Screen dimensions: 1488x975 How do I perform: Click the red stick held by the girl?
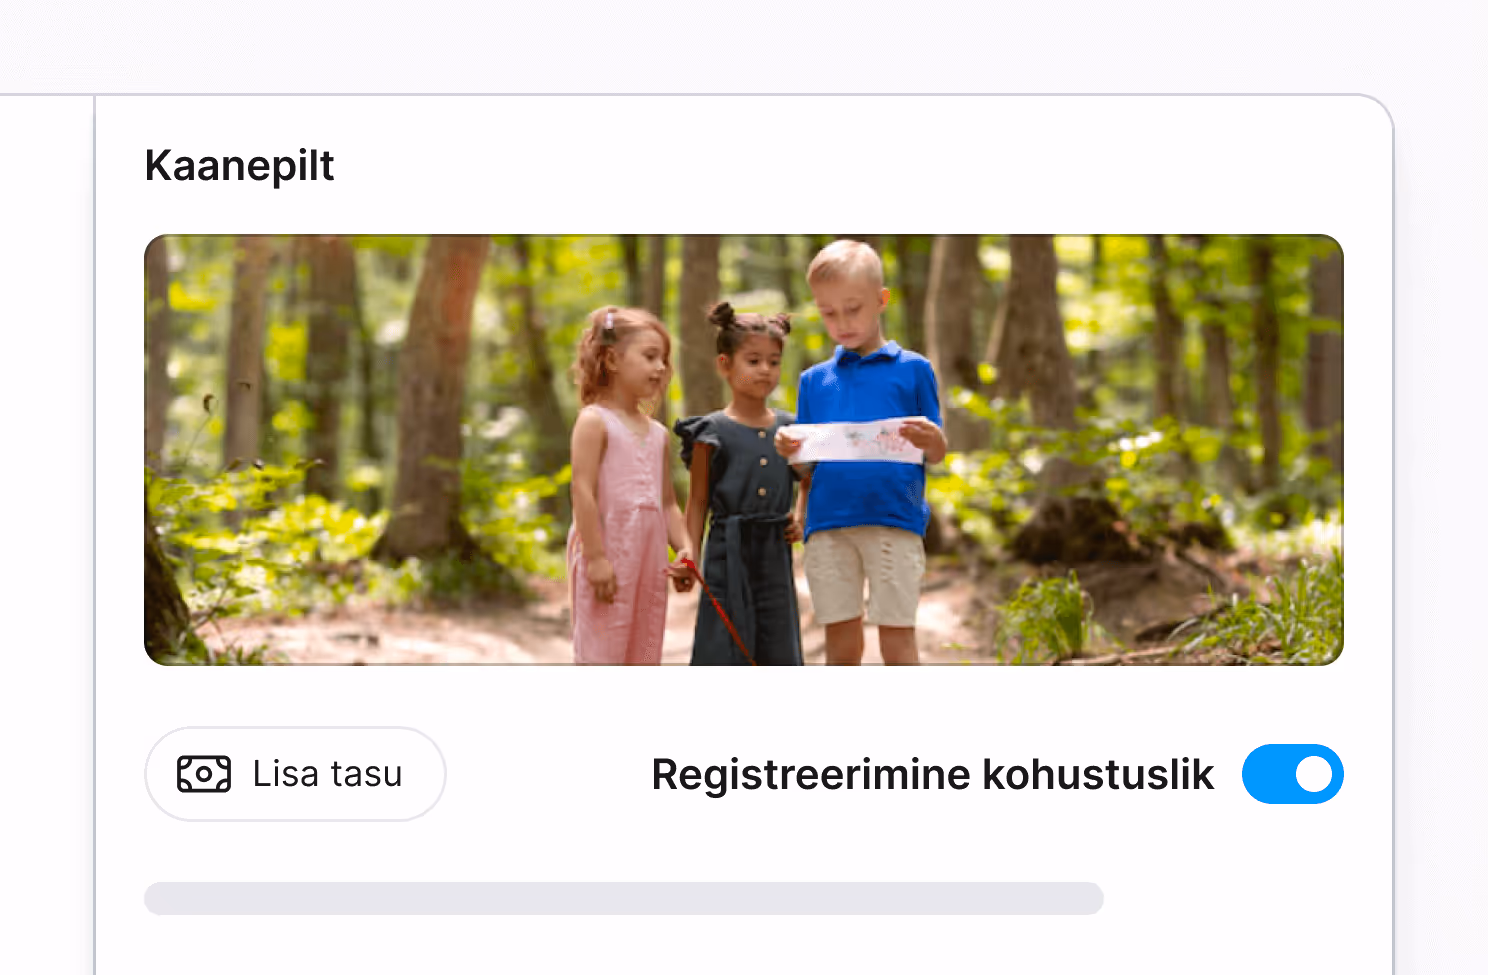[x=718, y=612]
